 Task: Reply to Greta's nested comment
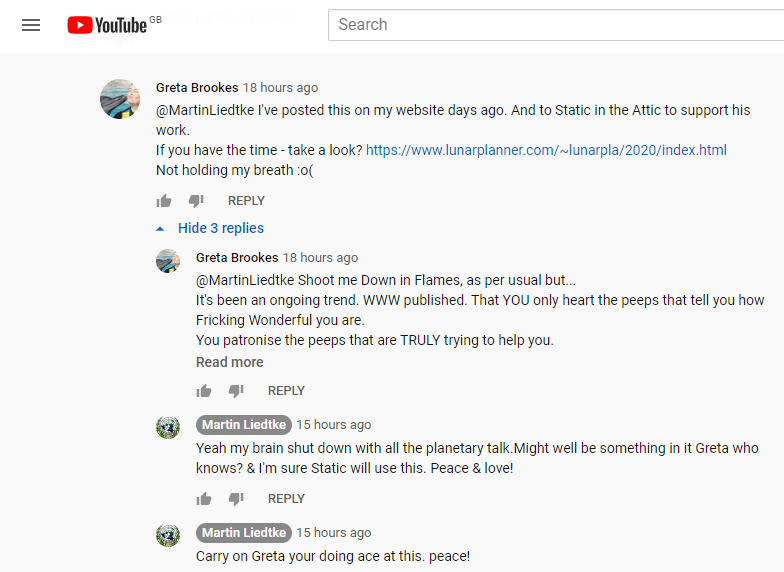point(286,390)
